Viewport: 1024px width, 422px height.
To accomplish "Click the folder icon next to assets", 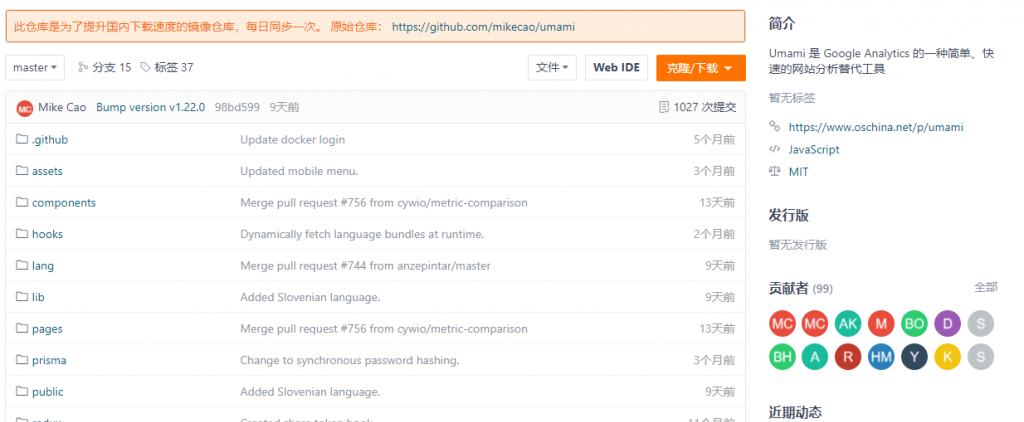I will (x=22, y=170).
